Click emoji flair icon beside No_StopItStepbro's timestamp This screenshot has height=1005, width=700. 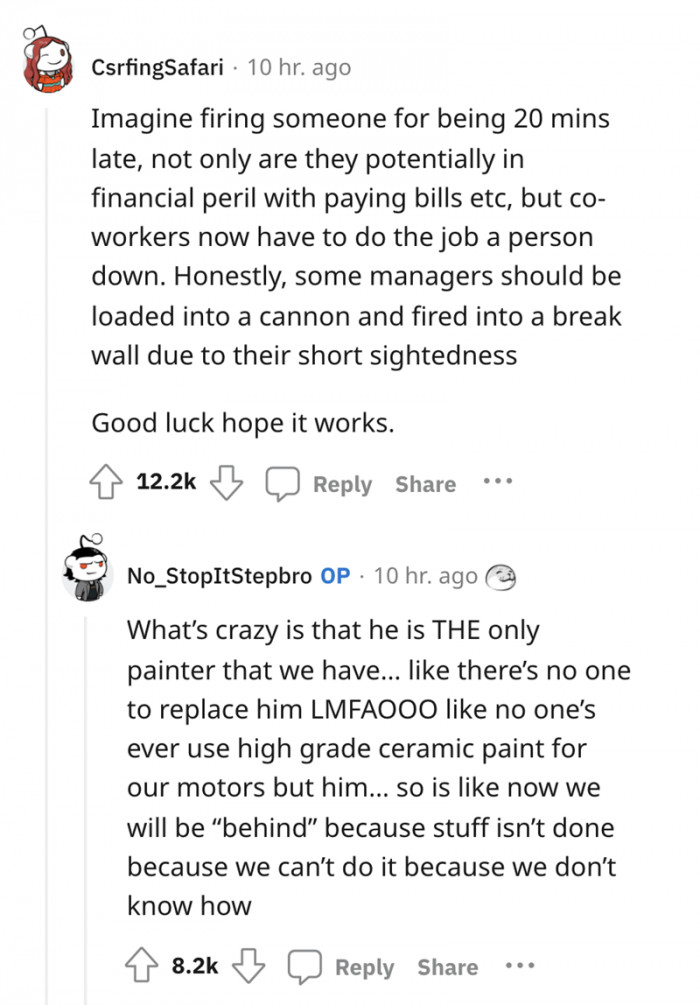tap(499, 577)
